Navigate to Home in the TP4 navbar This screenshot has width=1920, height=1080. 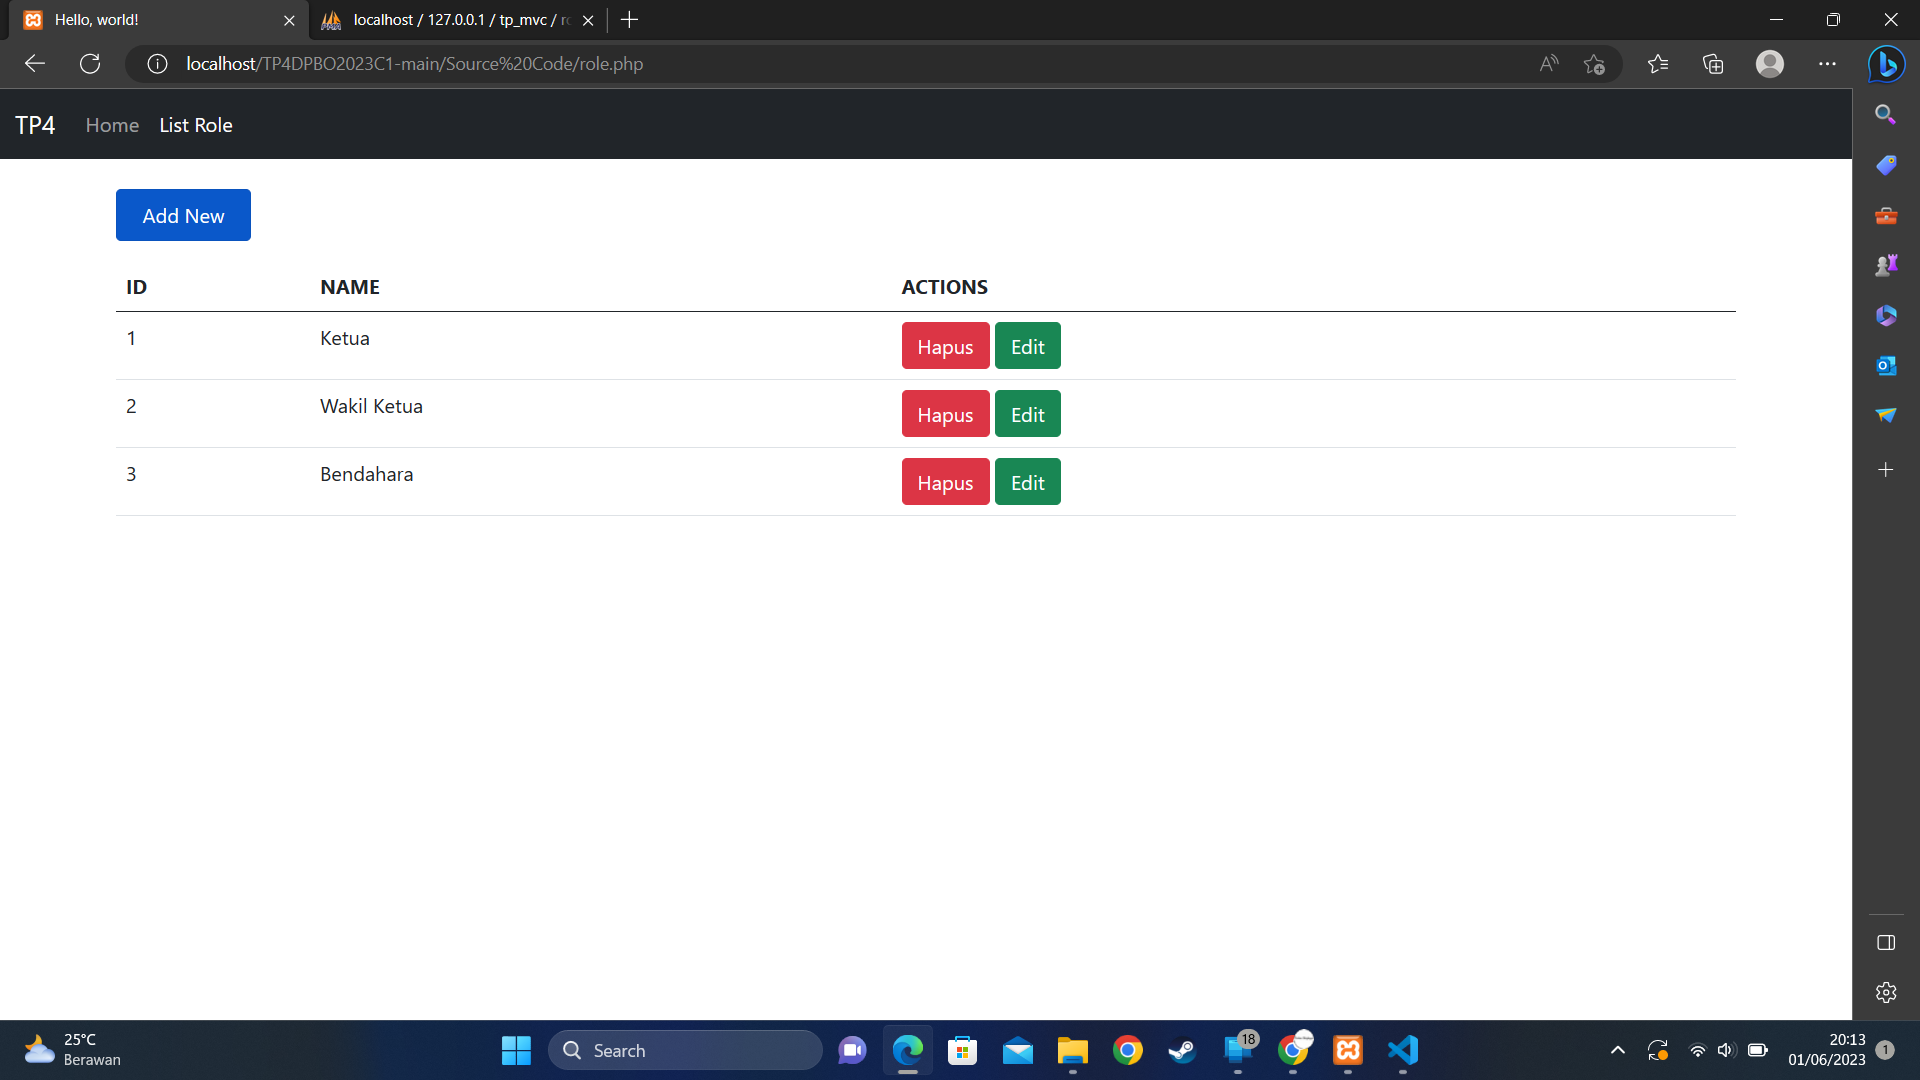point(111,124)
